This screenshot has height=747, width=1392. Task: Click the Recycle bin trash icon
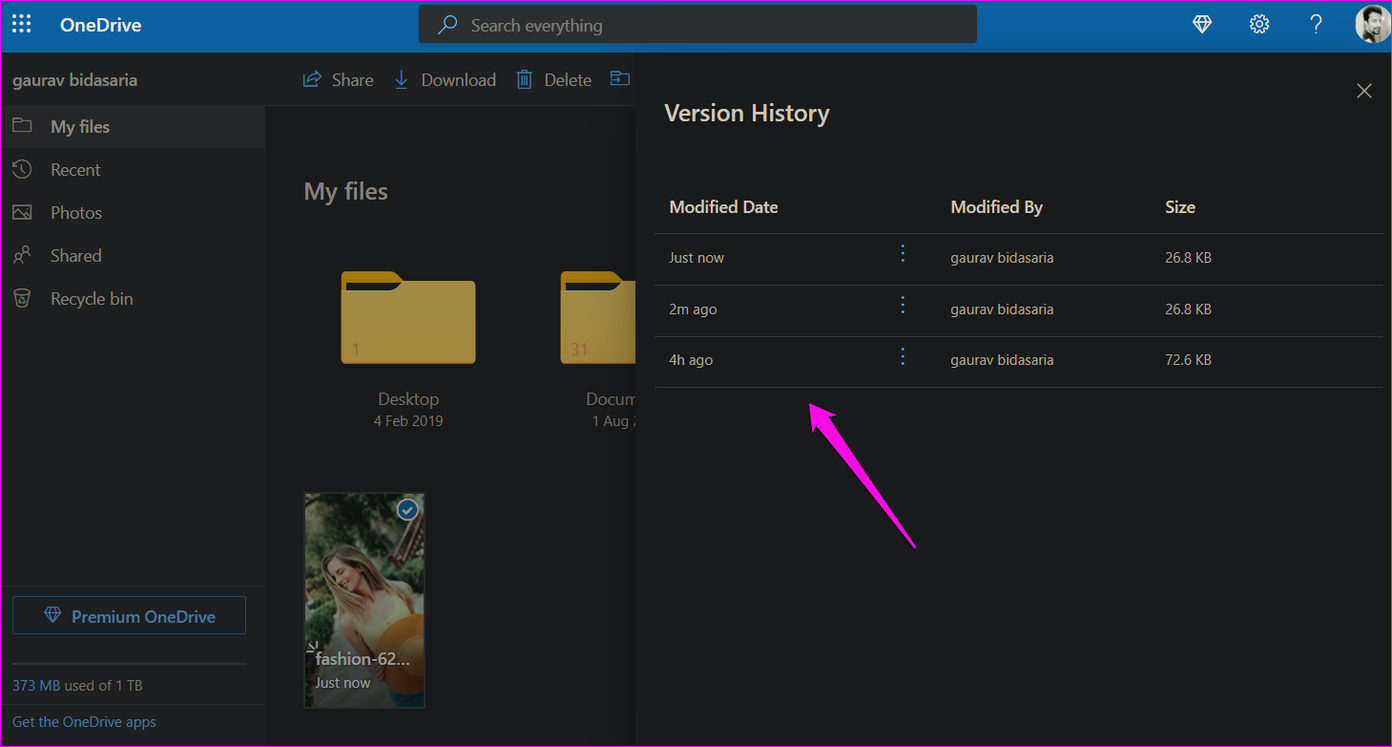22,298
